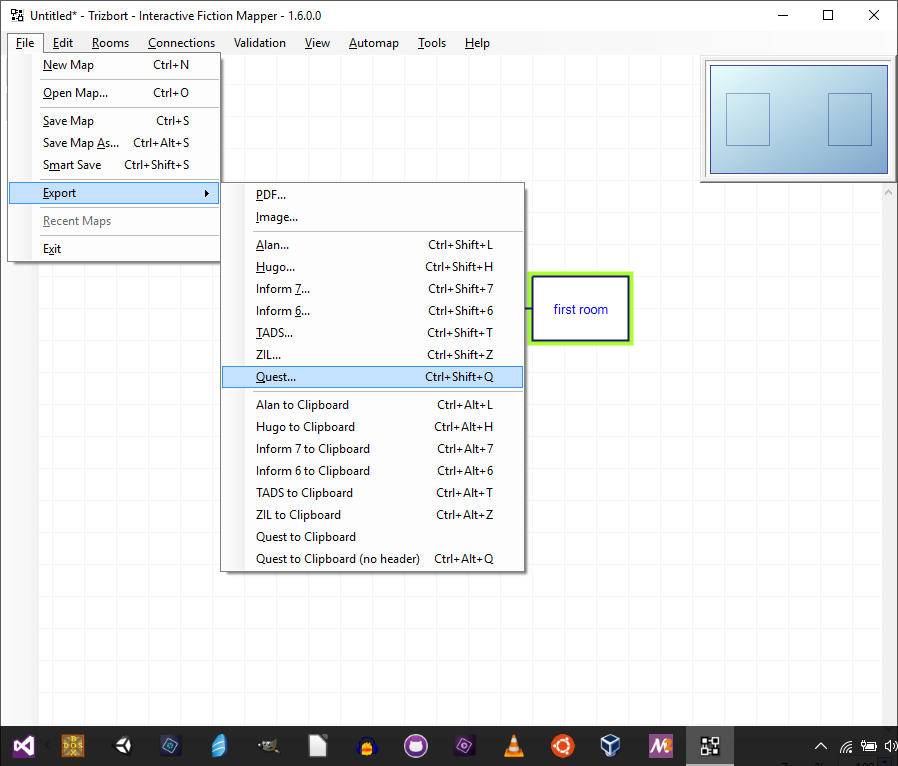
Task: Open VirtualBox from the taskbar
Action: (611, 746)
